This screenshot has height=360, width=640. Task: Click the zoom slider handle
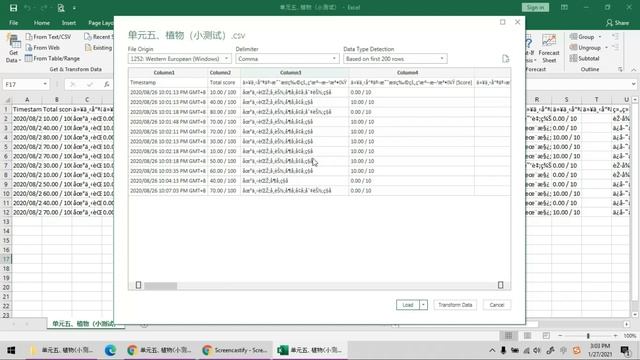(x=588, y=336)
